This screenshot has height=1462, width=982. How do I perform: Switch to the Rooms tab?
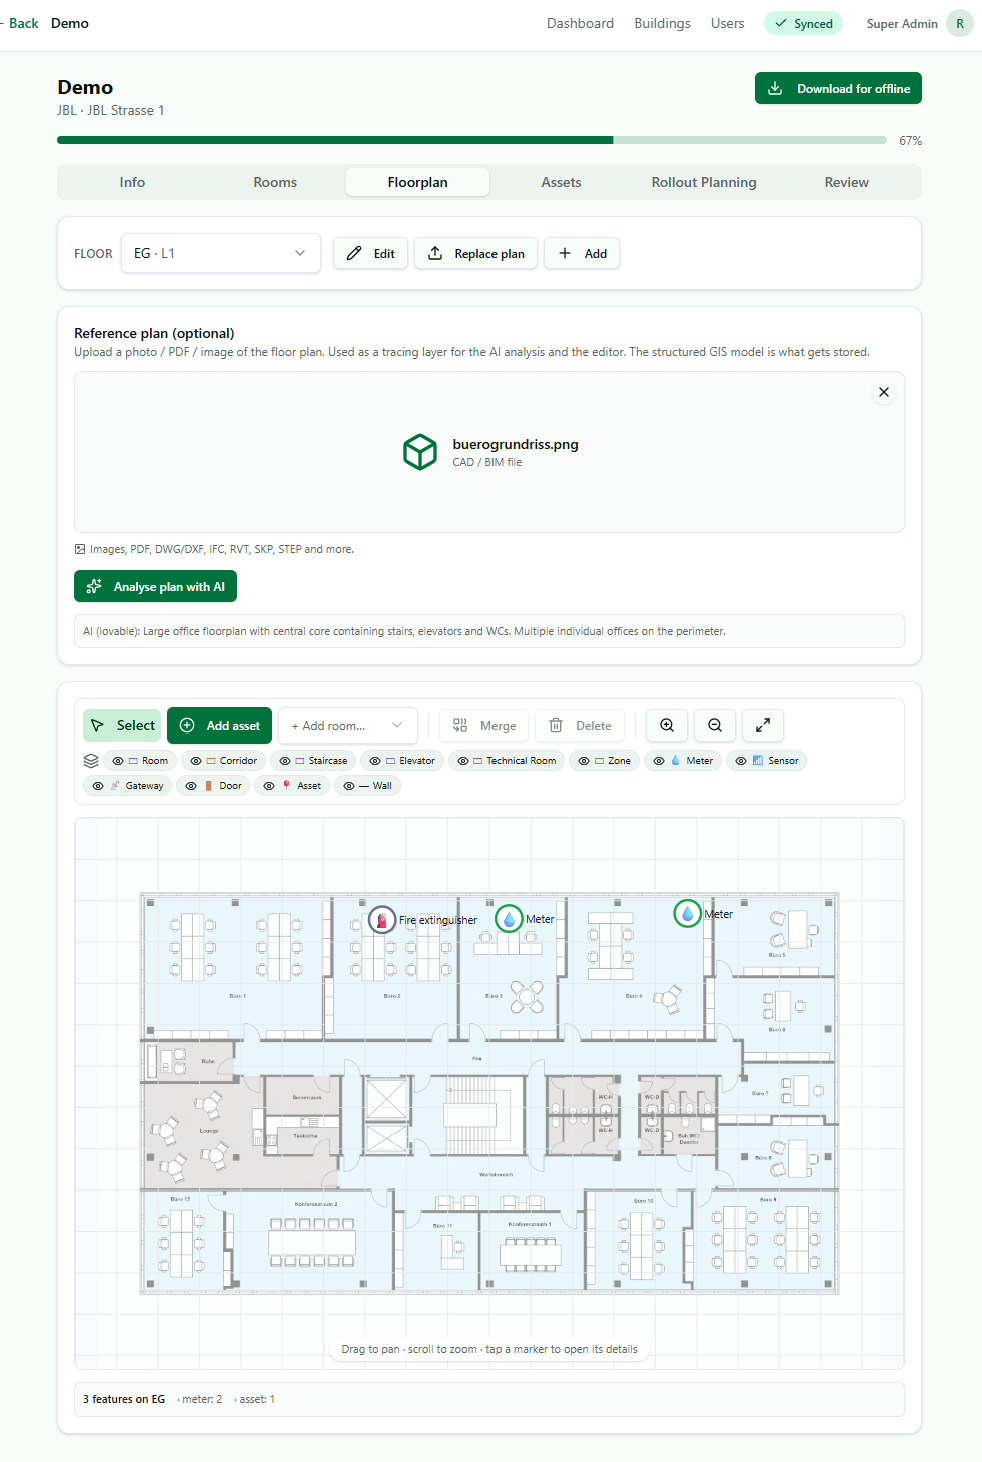tap(275, 182)
